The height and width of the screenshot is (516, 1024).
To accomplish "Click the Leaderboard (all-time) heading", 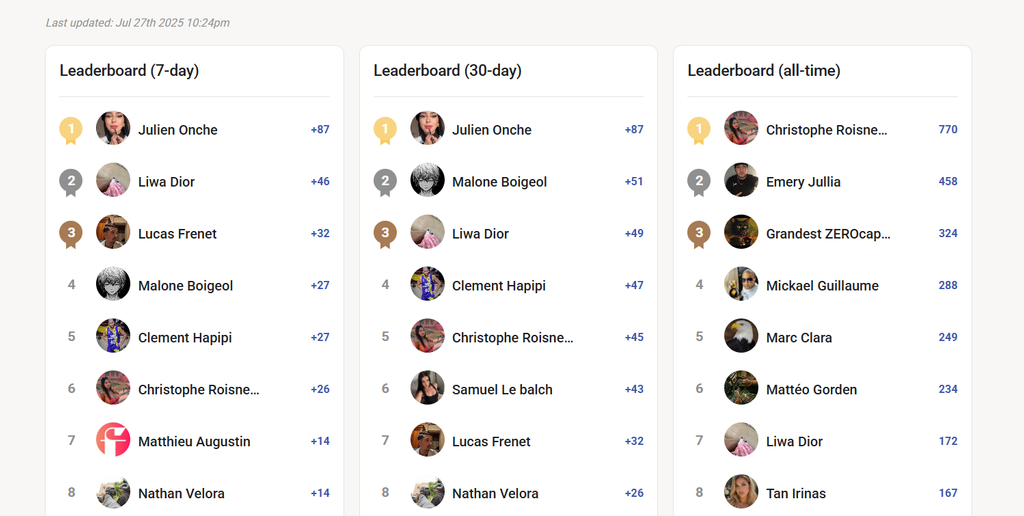I will pyautogui.click(x=763, y=71).
